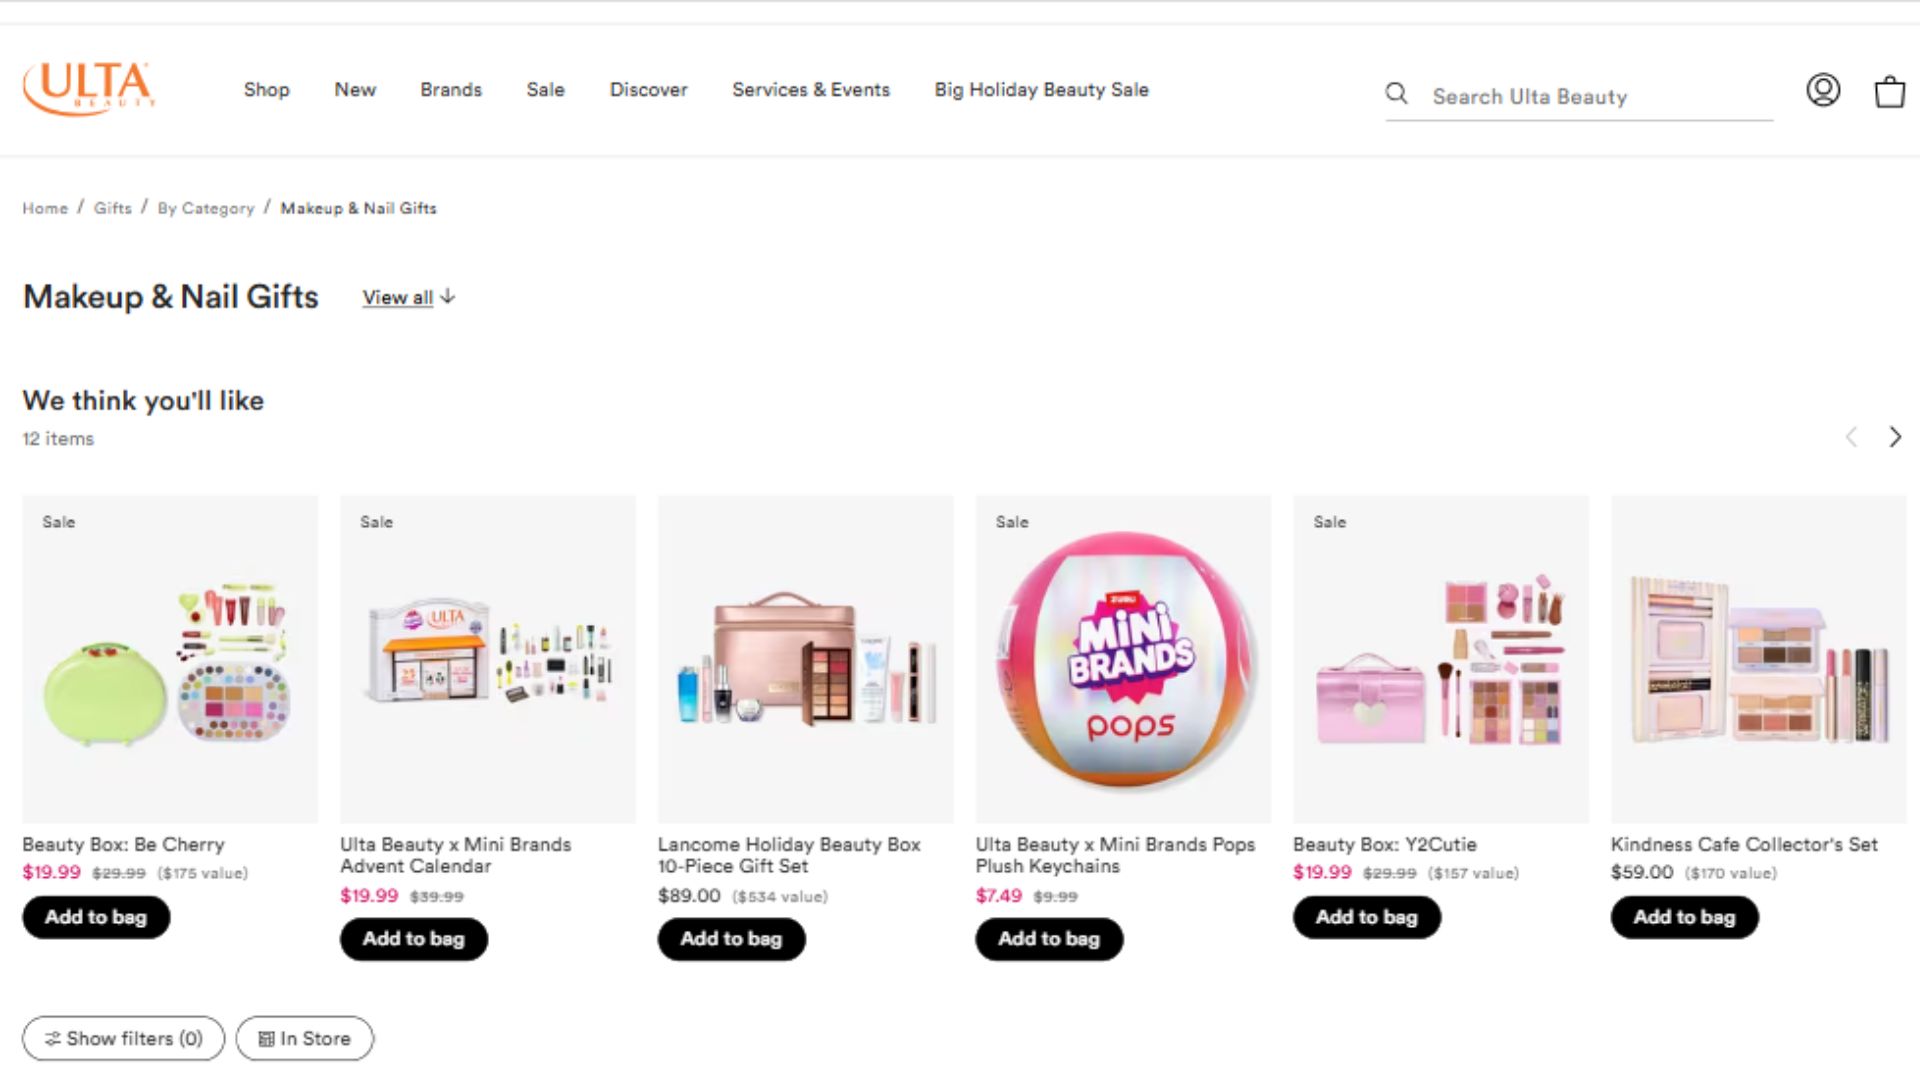Open Mini Brands Advent Calendar image
The width and height of the screenshot is (1920, 1080).
488,659
